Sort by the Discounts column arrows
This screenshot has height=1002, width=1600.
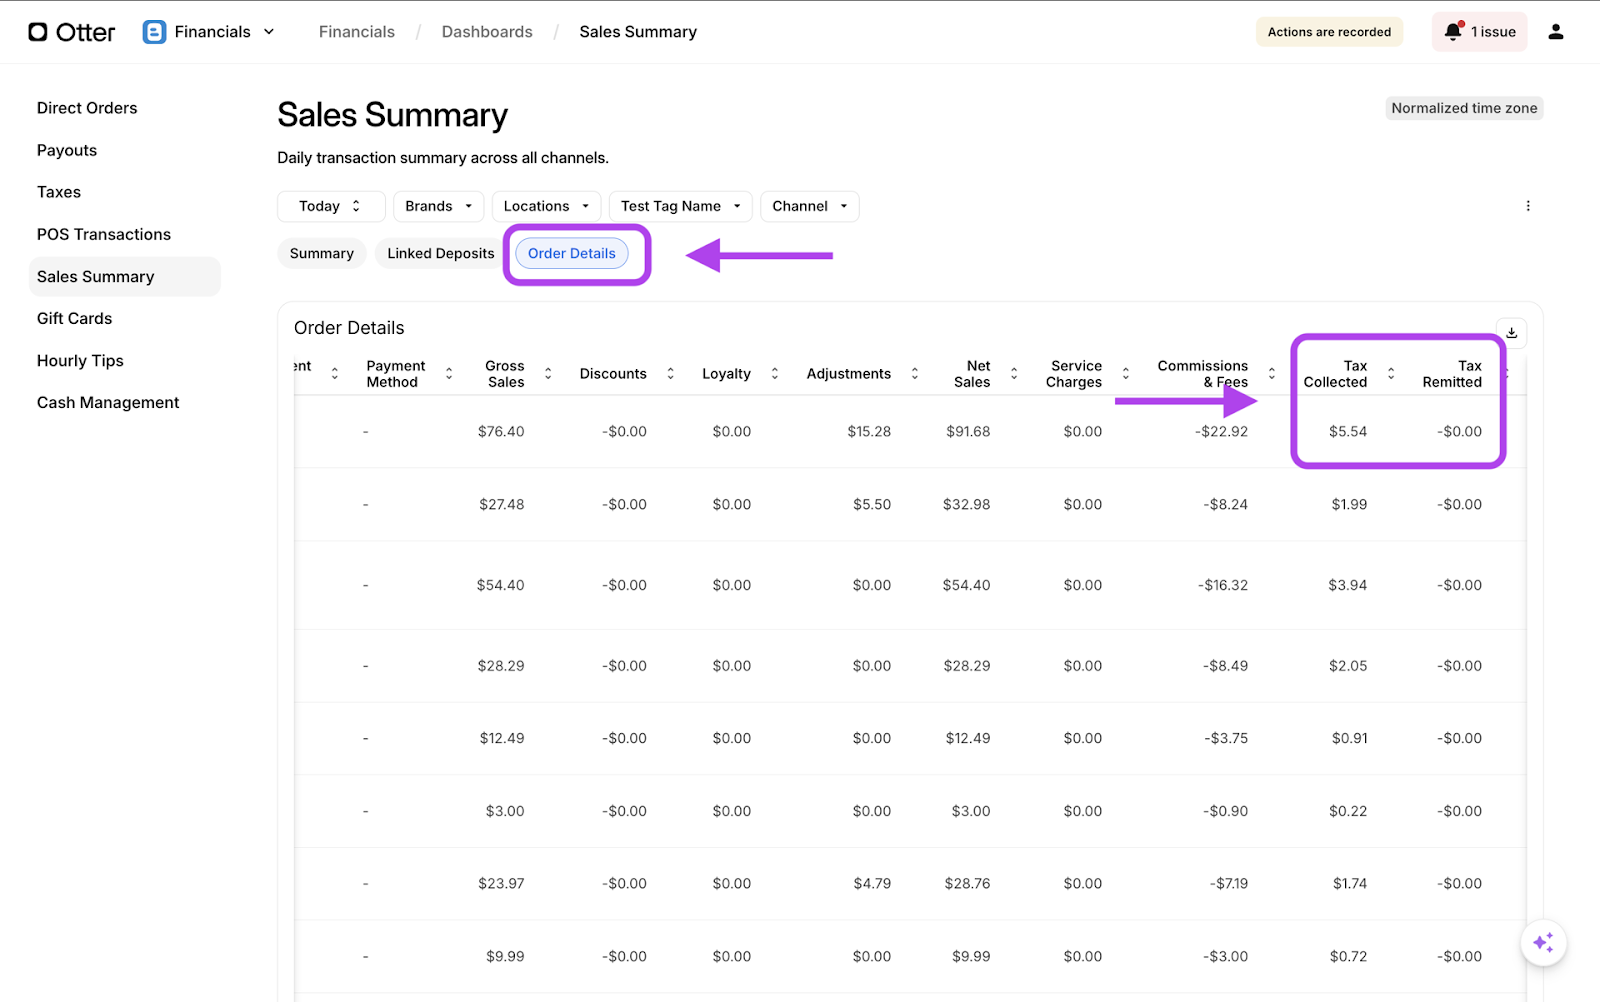[670, 374]
